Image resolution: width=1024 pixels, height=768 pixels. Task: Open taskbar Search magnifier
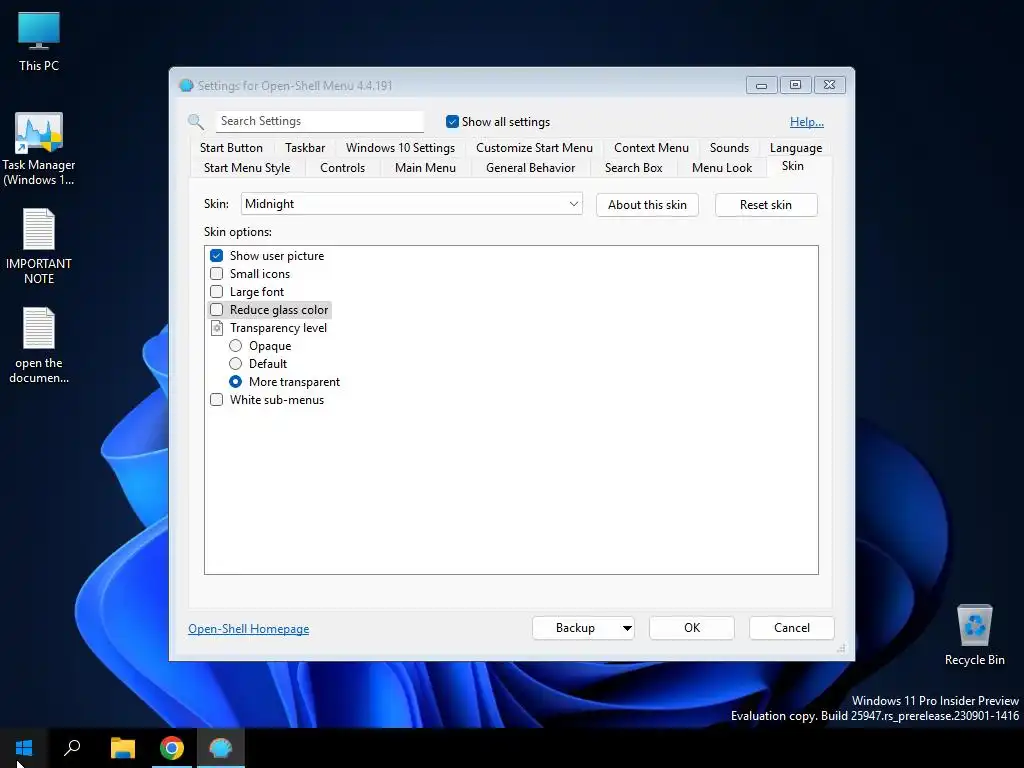[x=72, y=748]
